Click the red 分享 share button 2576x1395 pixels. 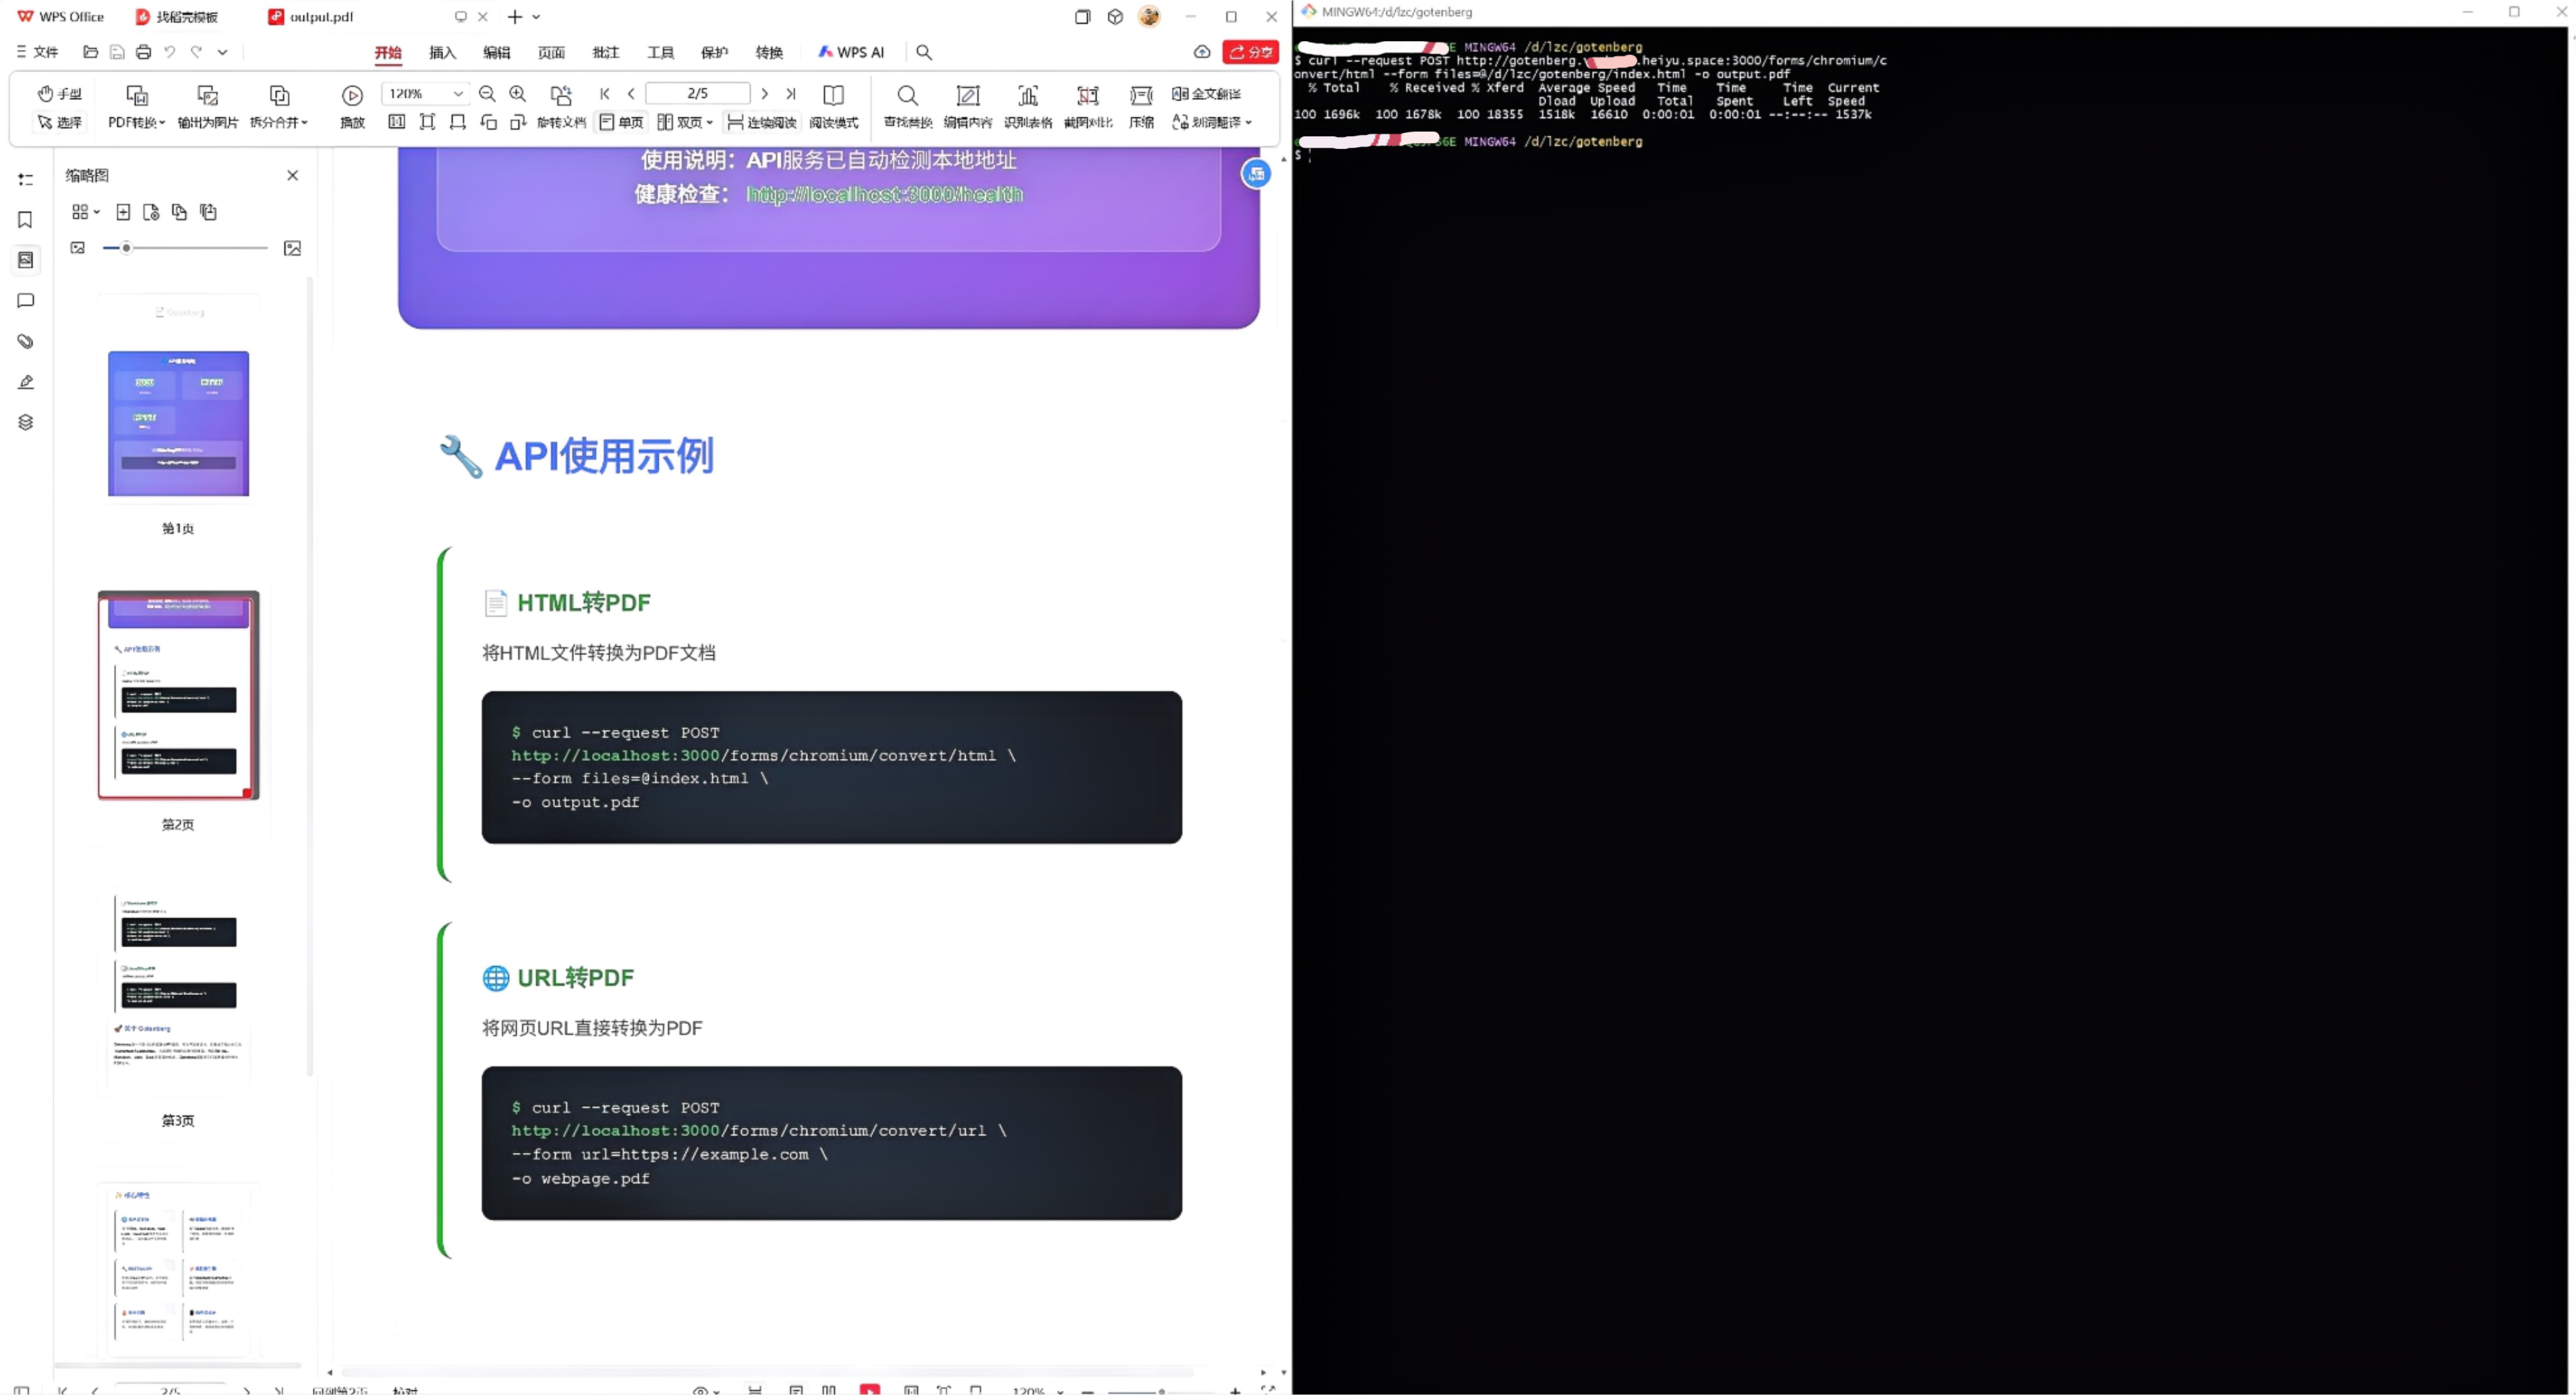(1250, 52)
